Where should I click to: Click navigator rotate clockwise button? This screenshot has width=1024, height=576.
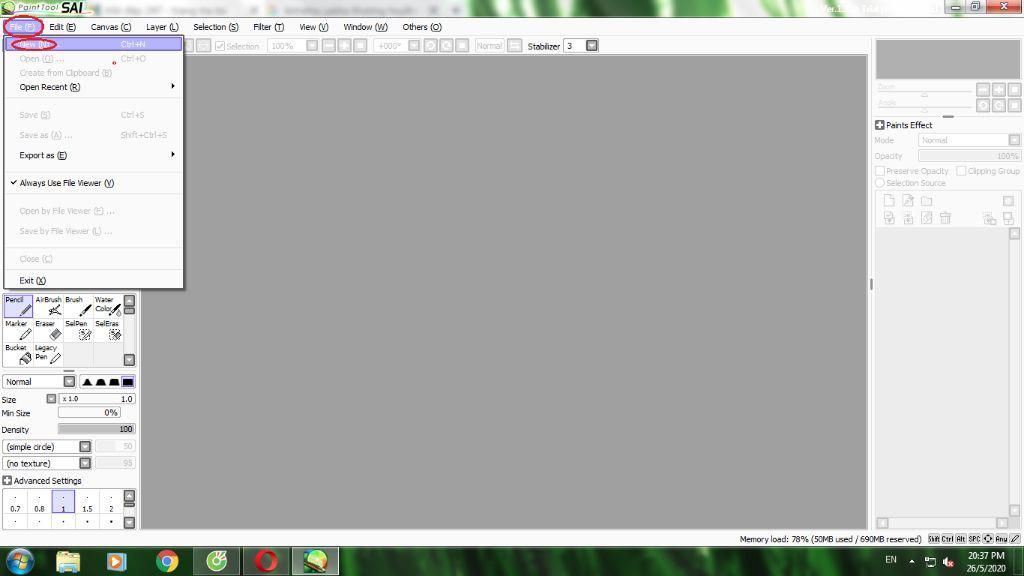(999, 105)
